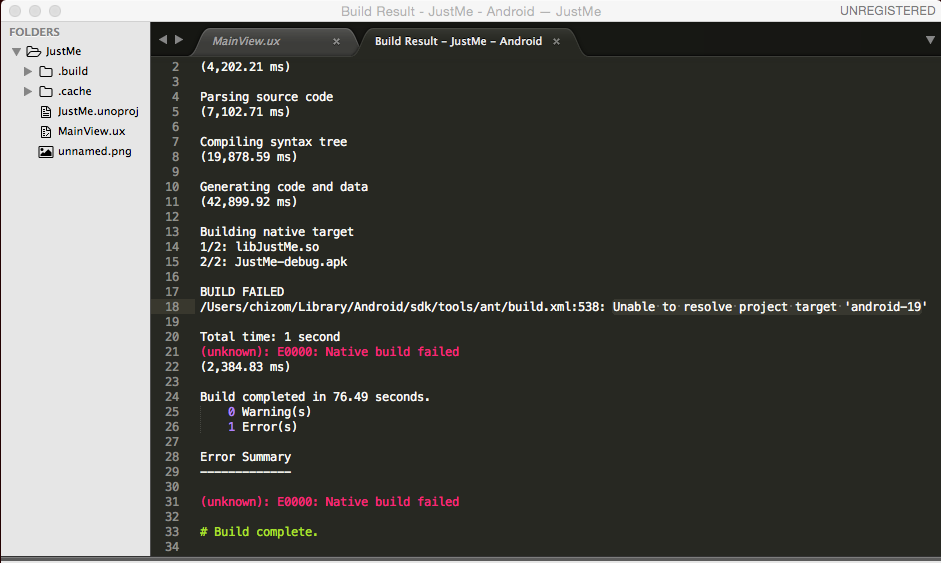The image size is (941, 563).
Task: Open the tab list dropdown arrow
Action: point(930,40)
